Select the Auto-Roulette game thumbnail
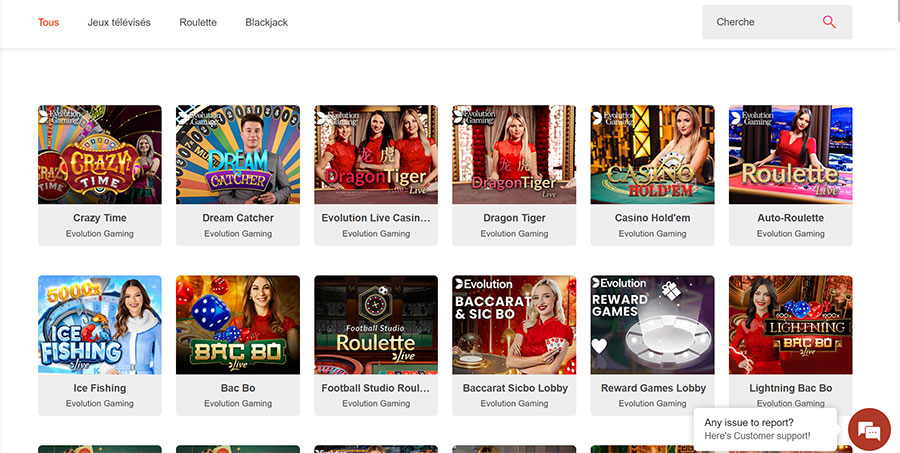The width and height of the screenshot is (900, 453). 790,155
